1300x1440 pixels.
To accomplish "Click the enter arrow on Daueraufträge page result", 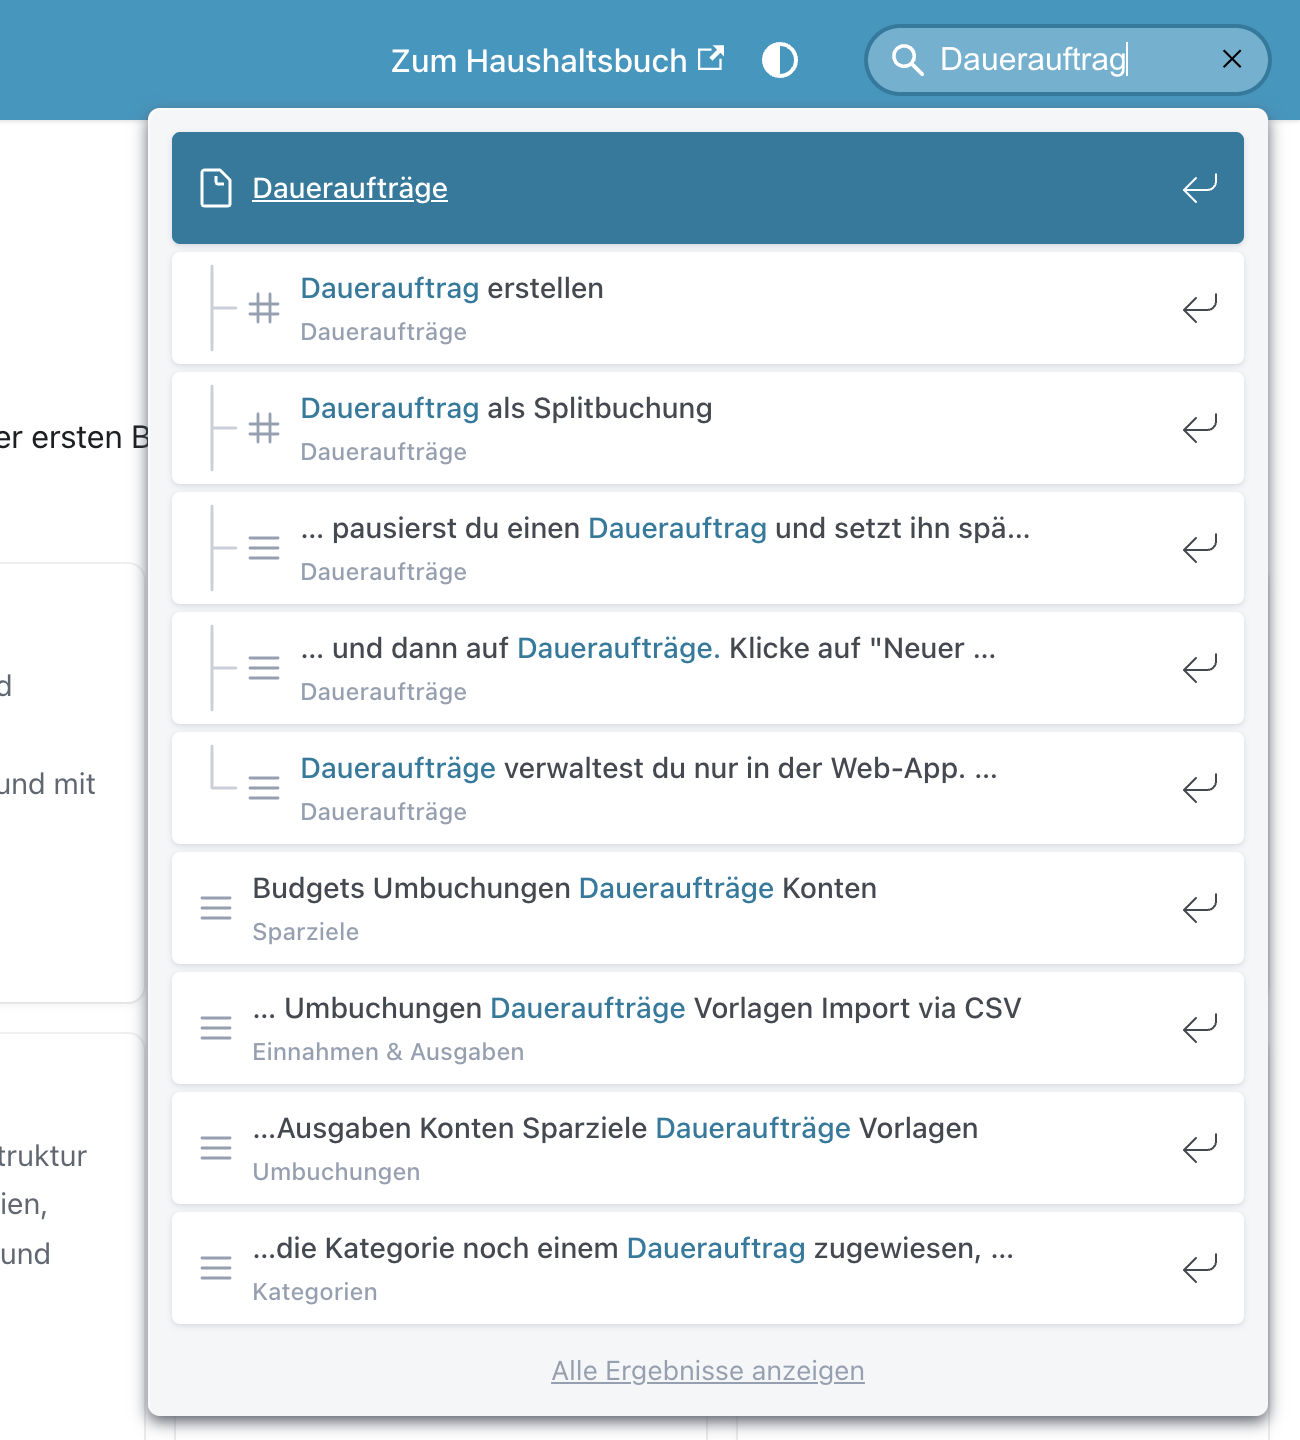I will click(x=1200, y=188).
